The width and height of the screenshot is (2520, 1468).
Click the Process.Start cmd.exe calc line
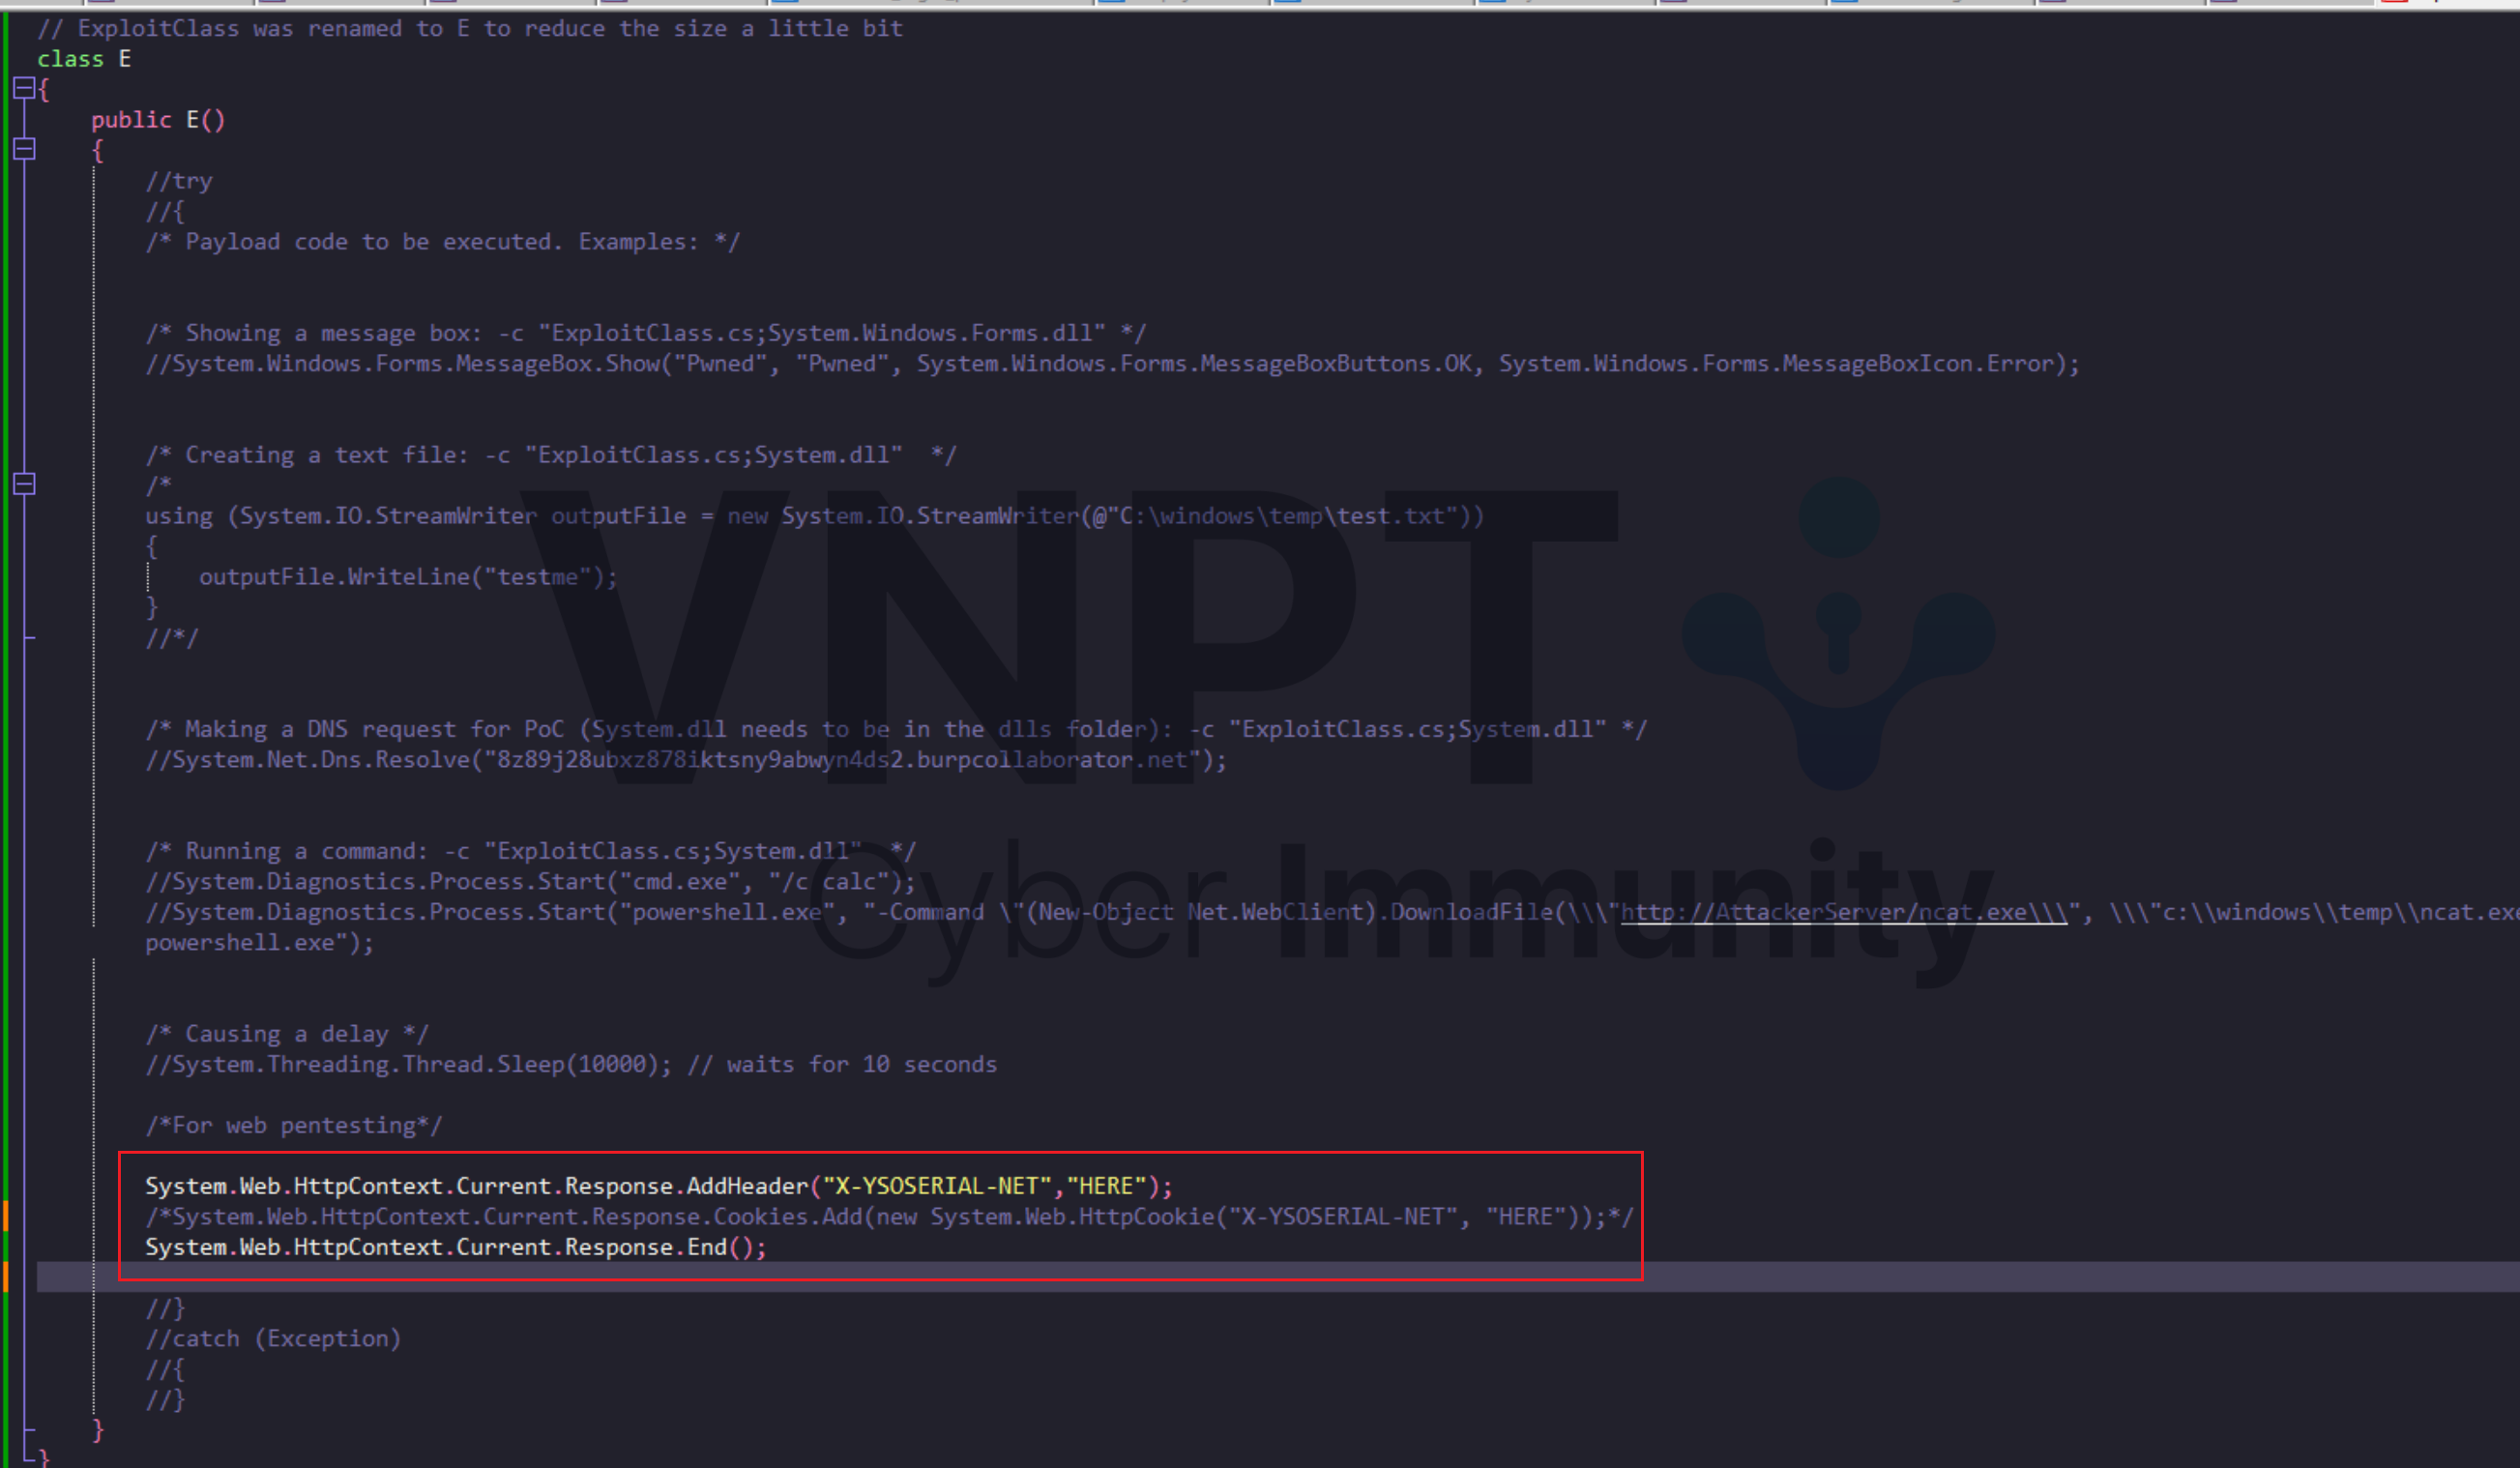529,882
